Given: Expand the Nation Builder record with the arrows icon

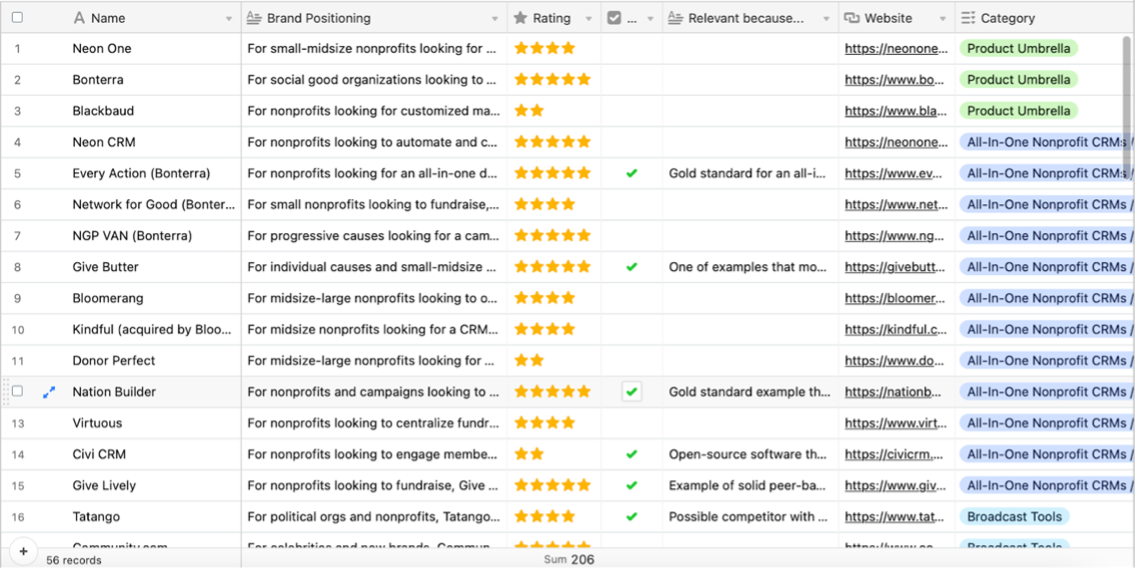Looking at the screenshot, I should point(49,392).
